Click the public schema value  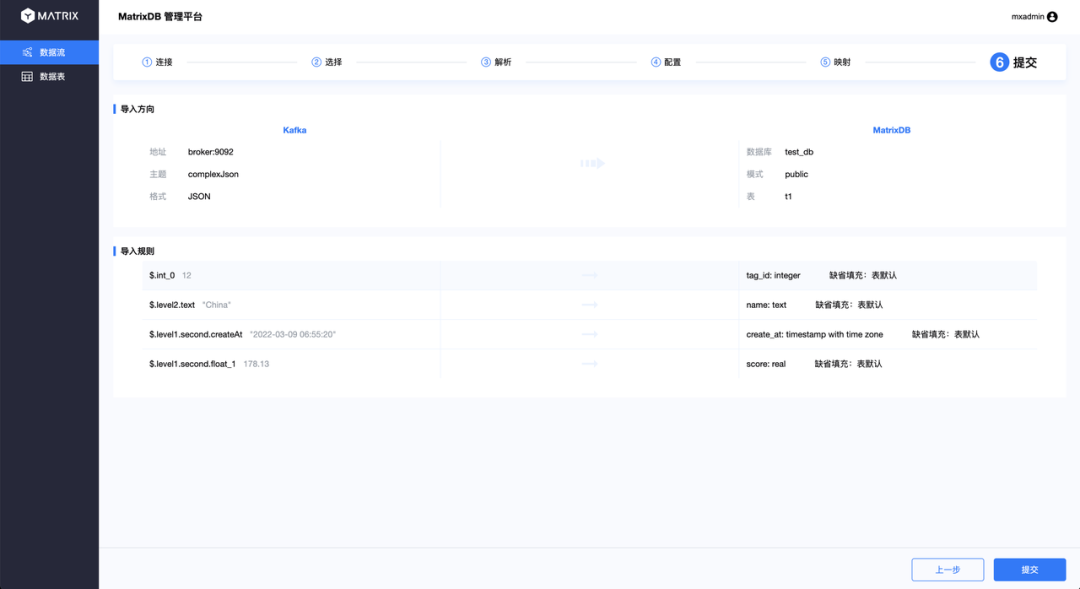[x=796, y=174]
